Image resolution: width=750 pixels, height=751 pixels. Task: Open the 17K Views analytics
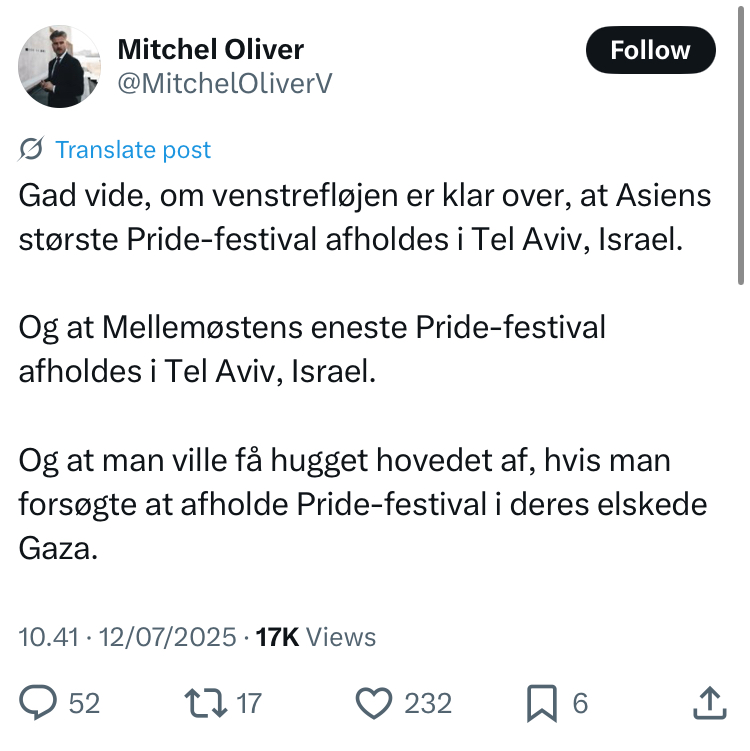(316, 637)
